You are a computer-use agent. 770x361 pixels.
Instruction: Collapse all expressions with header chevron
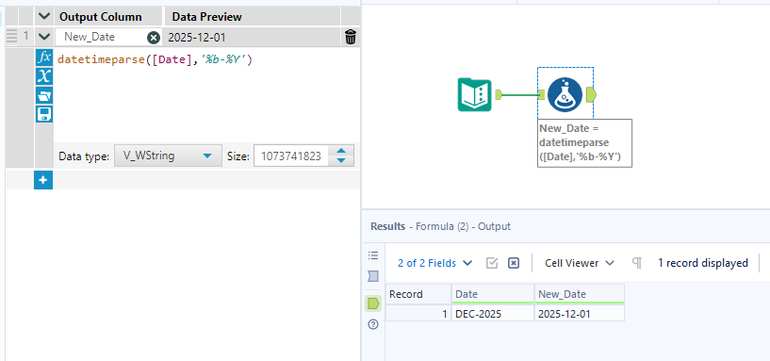click(x=44, y=17)
